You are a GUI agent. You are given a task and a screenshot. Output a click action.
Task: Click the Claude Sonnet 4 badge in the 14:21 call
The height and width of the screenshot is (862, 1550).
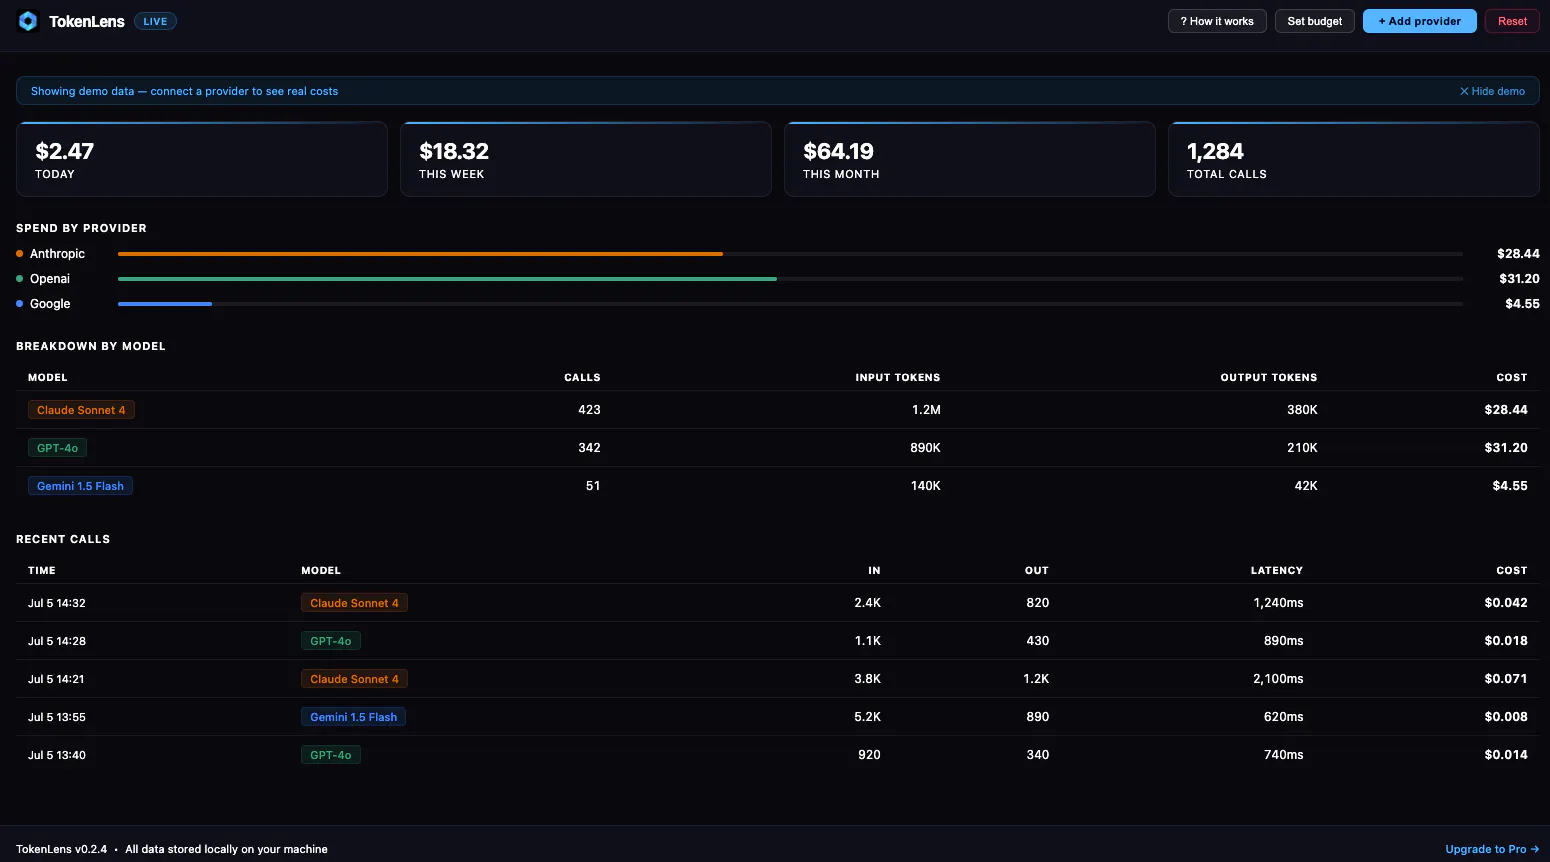click(354, 679)
